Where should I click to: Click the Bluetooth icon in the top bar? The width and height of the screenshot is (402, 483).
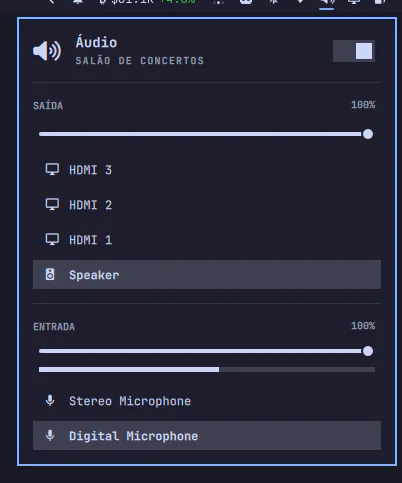tap(274, 2)
